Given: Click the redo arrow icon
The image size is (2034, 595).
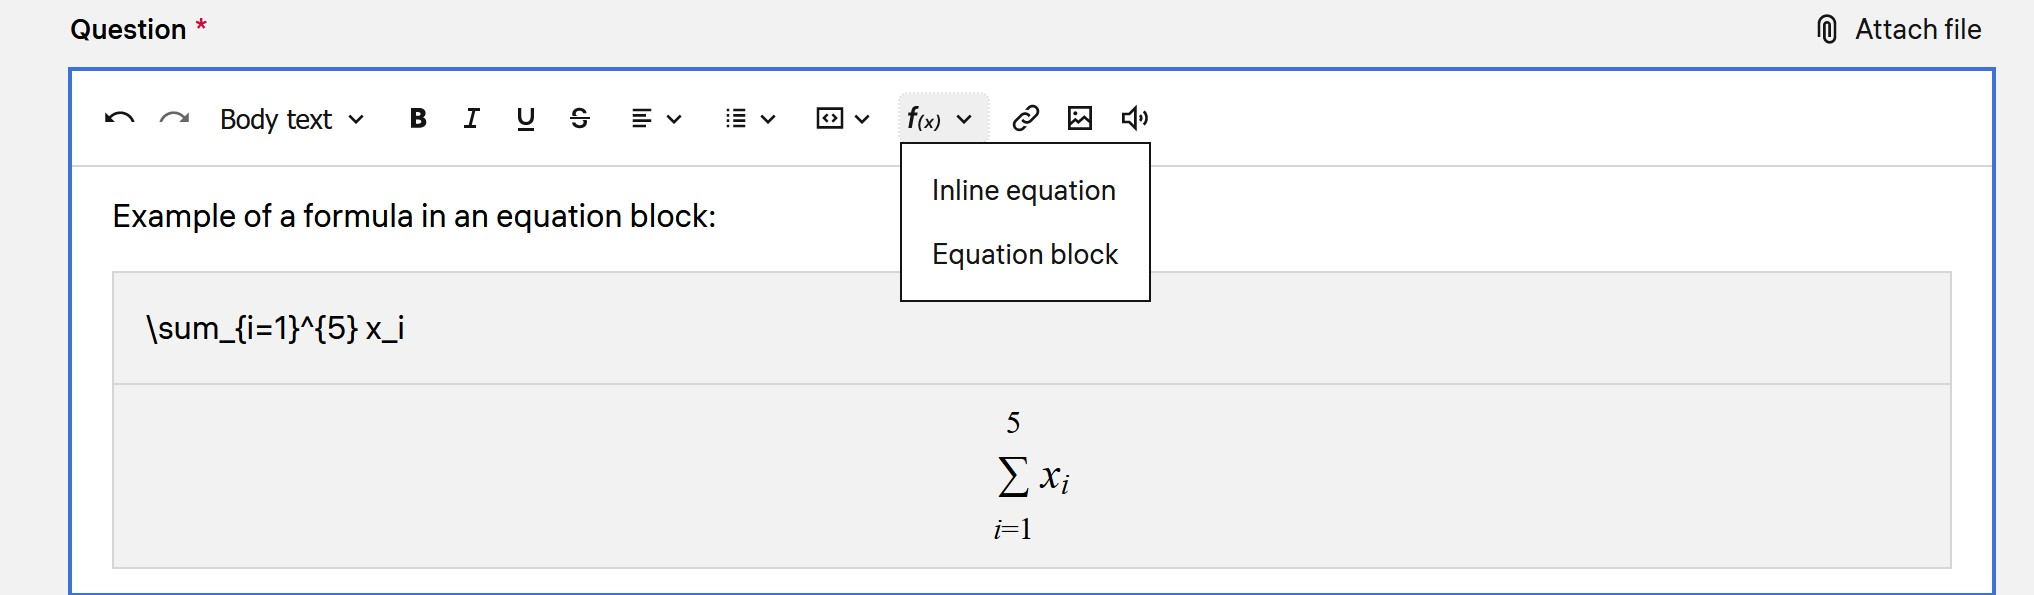Looking at the screenshot, I should click(x=174, y=118).
